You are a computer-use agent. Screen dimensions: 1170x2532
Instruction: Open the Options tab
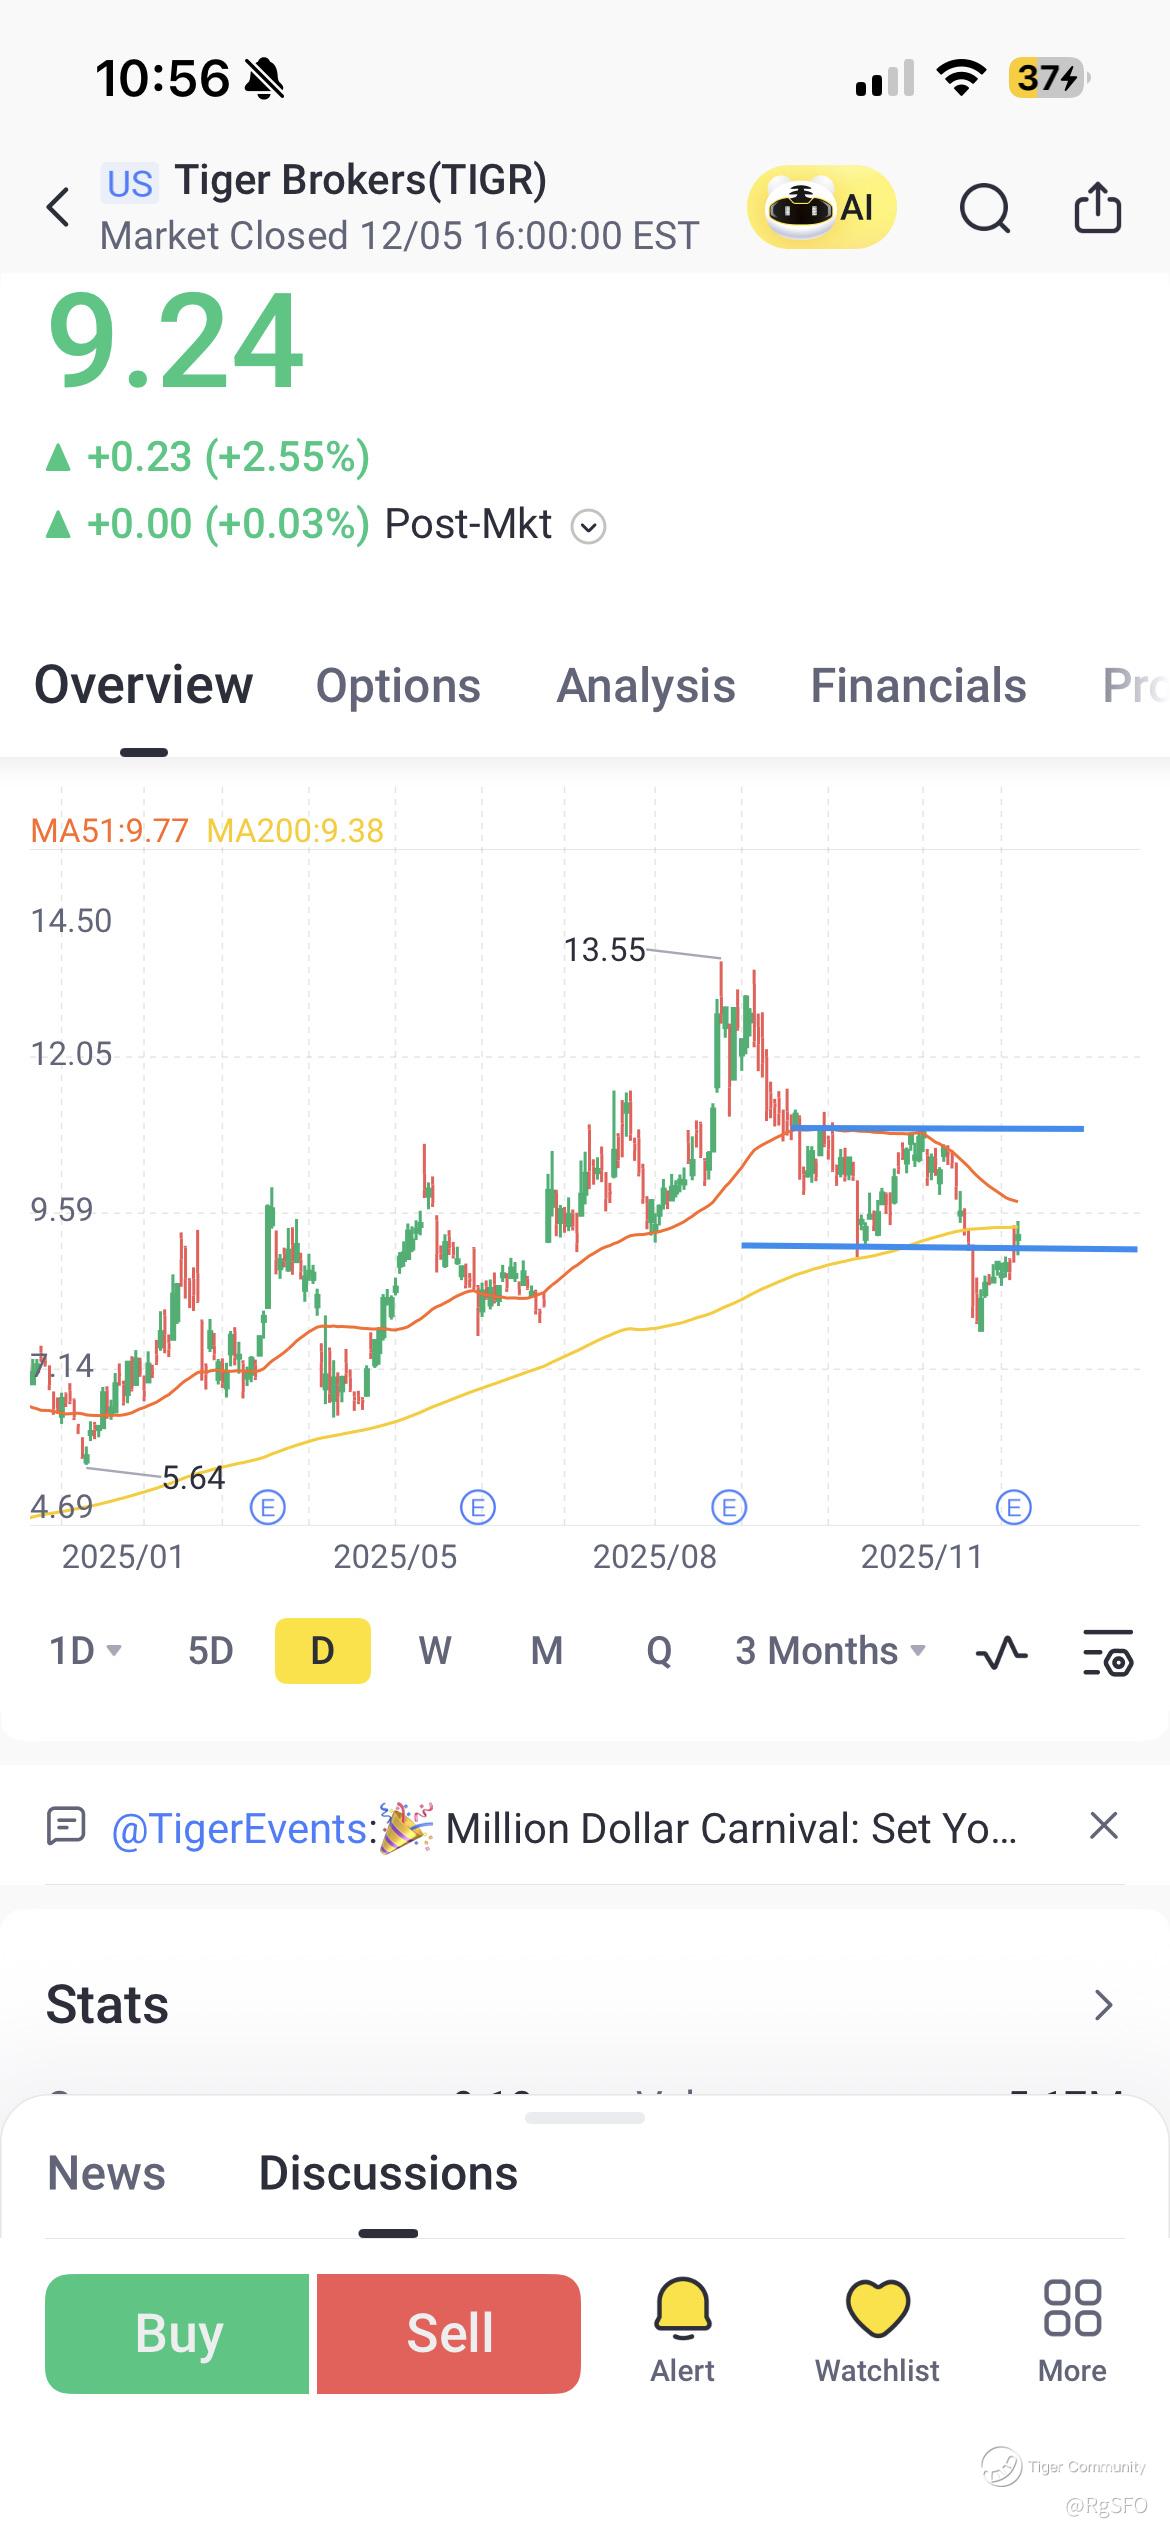coord(398,686)
